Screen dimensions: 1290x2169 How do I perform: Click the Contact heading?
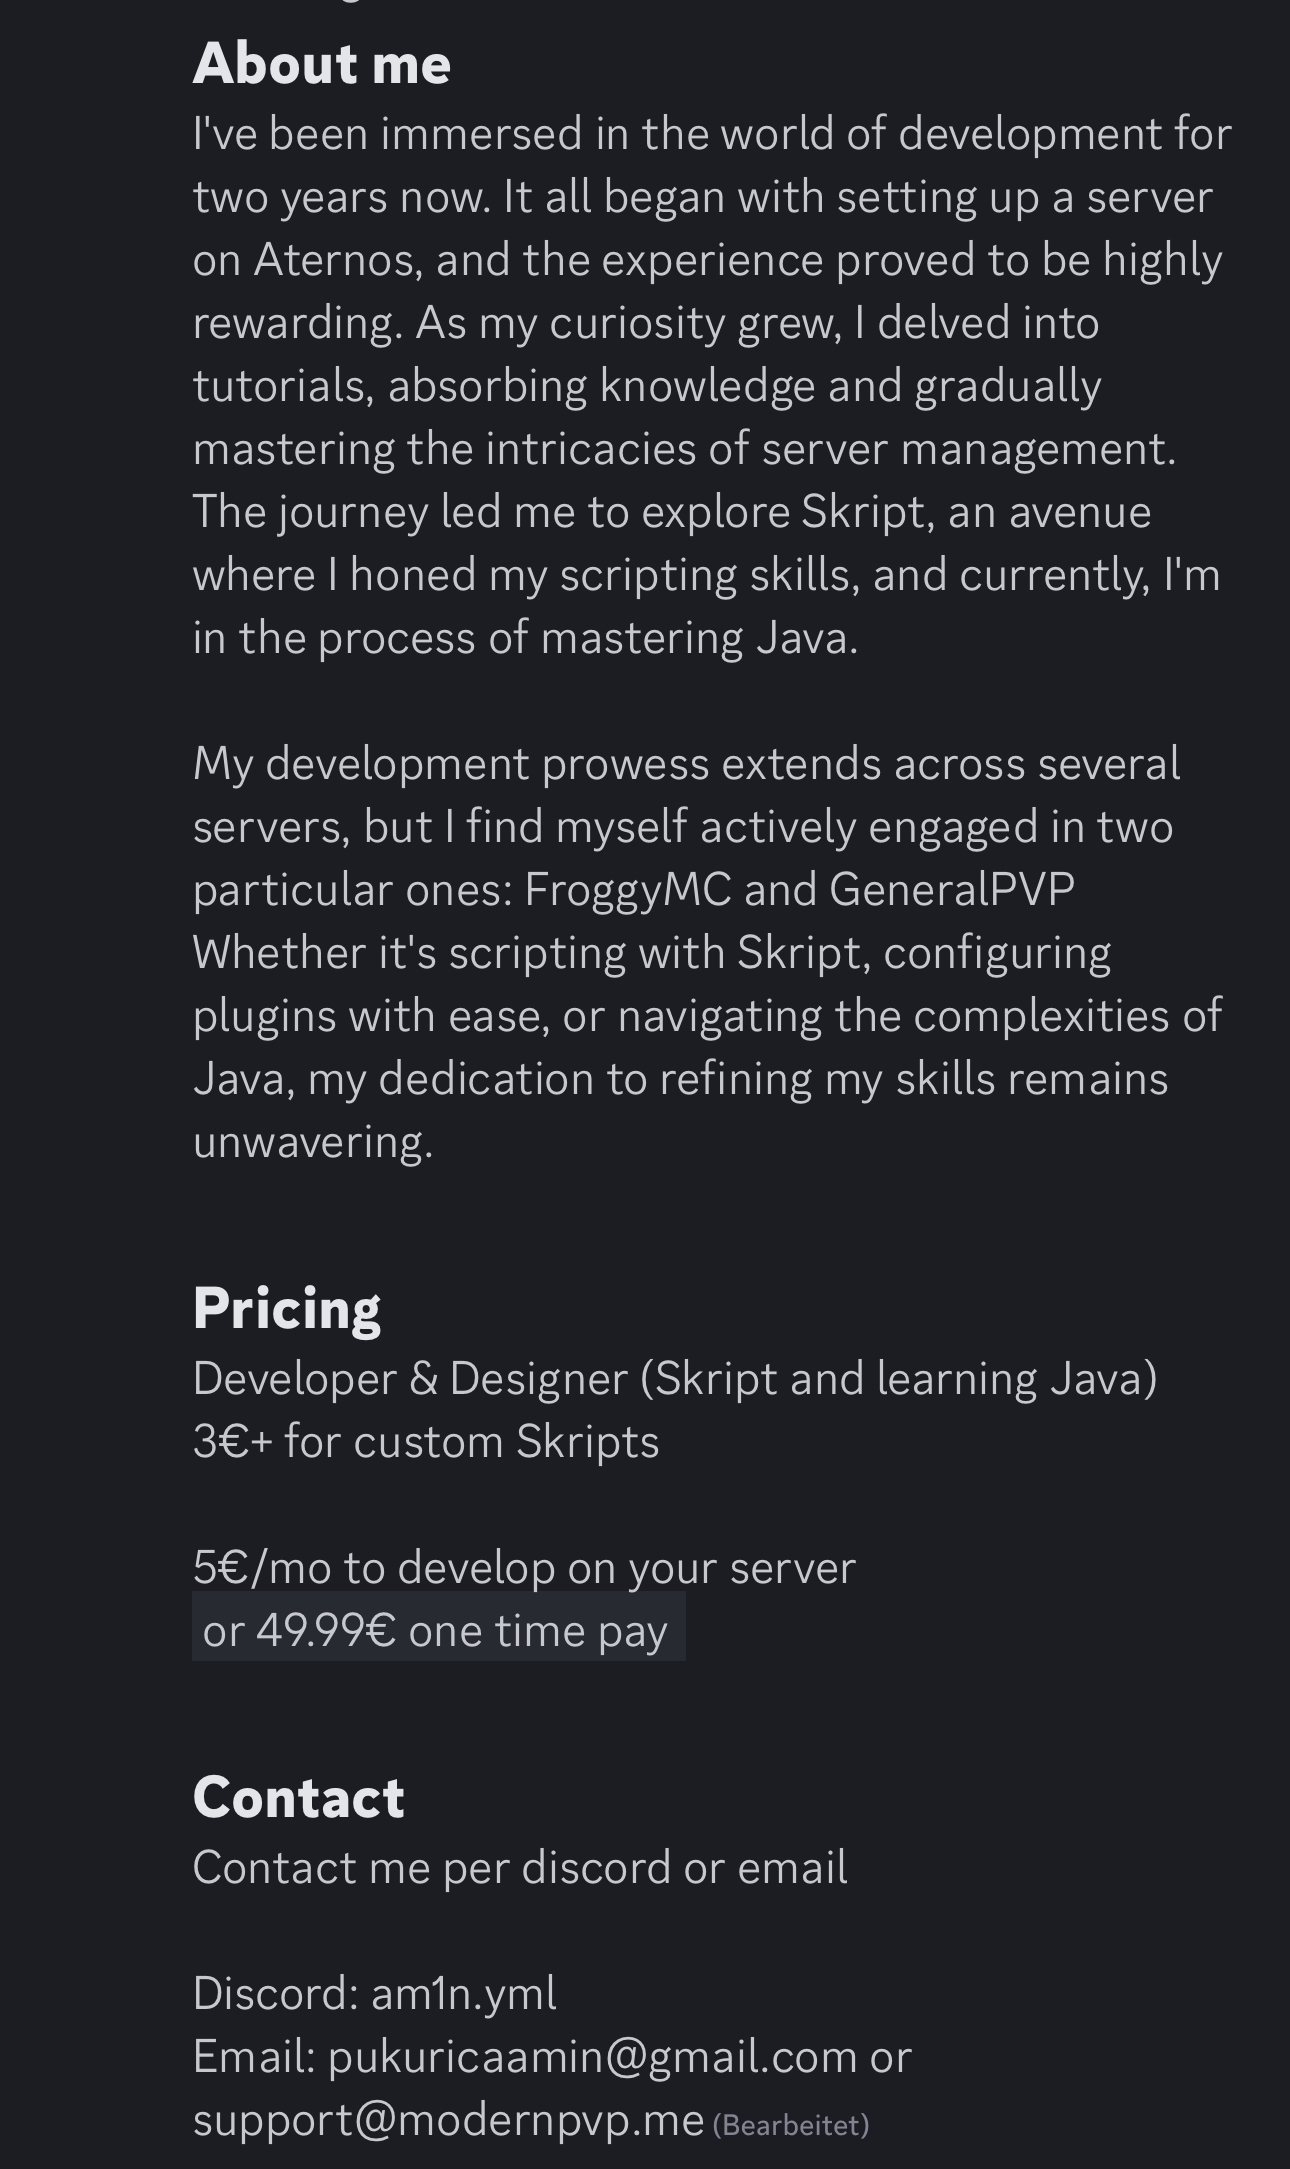(x=298, y=1797)
